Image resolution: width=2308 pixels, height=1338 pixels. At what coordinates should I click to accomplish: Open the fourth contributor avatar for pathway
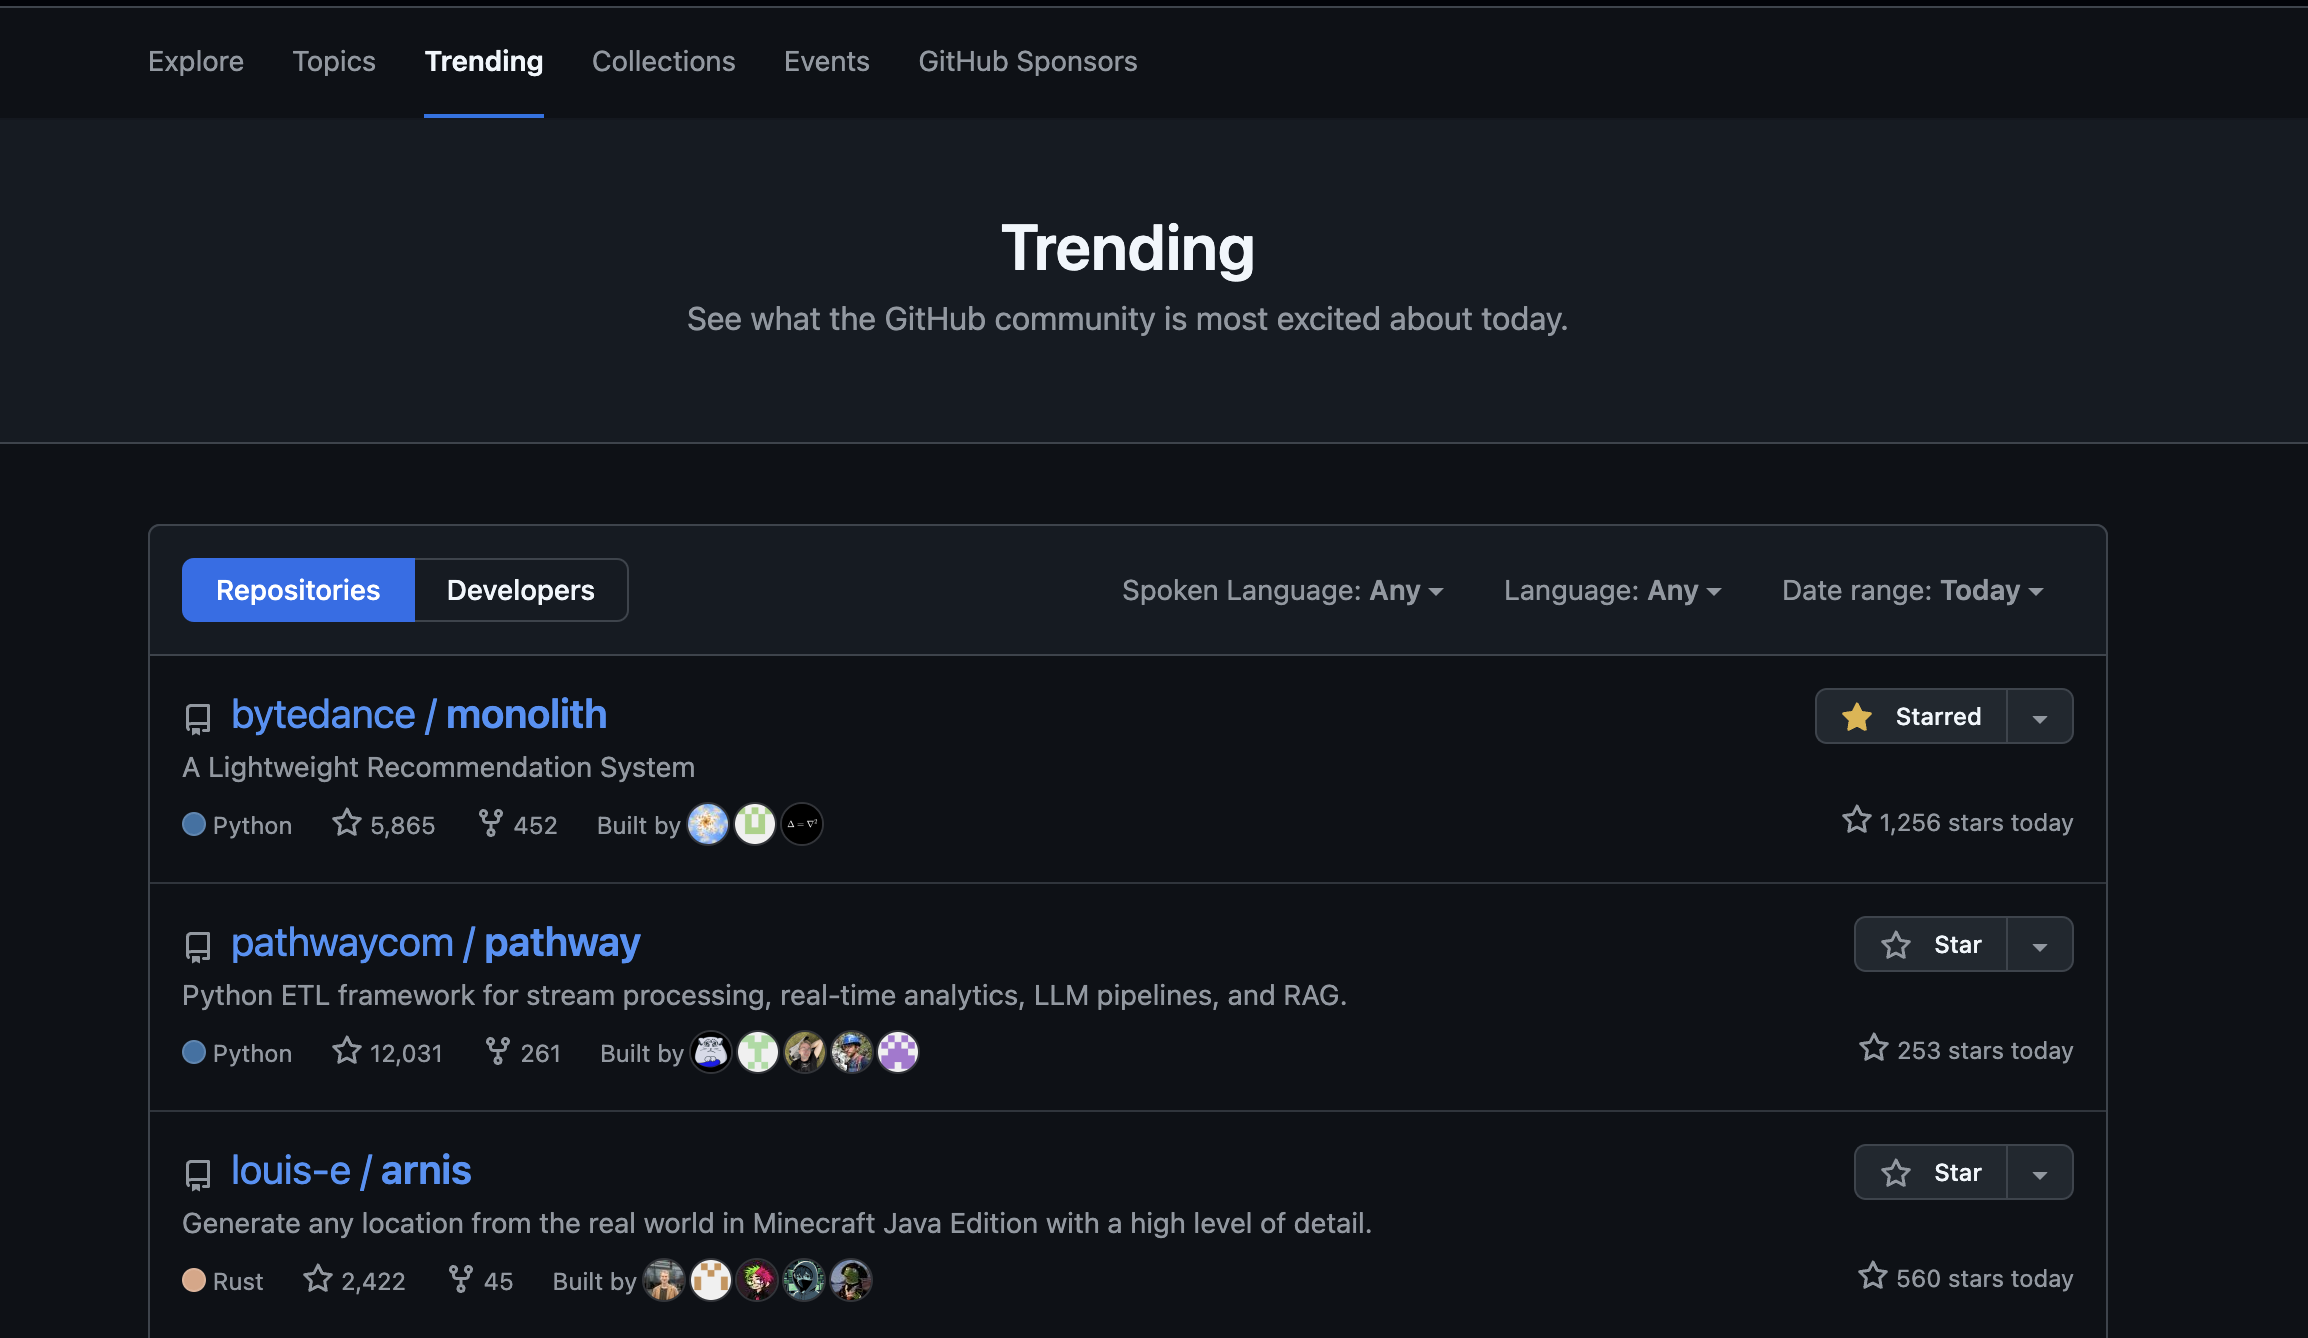pyautogui.click(x=852, y=1052)
